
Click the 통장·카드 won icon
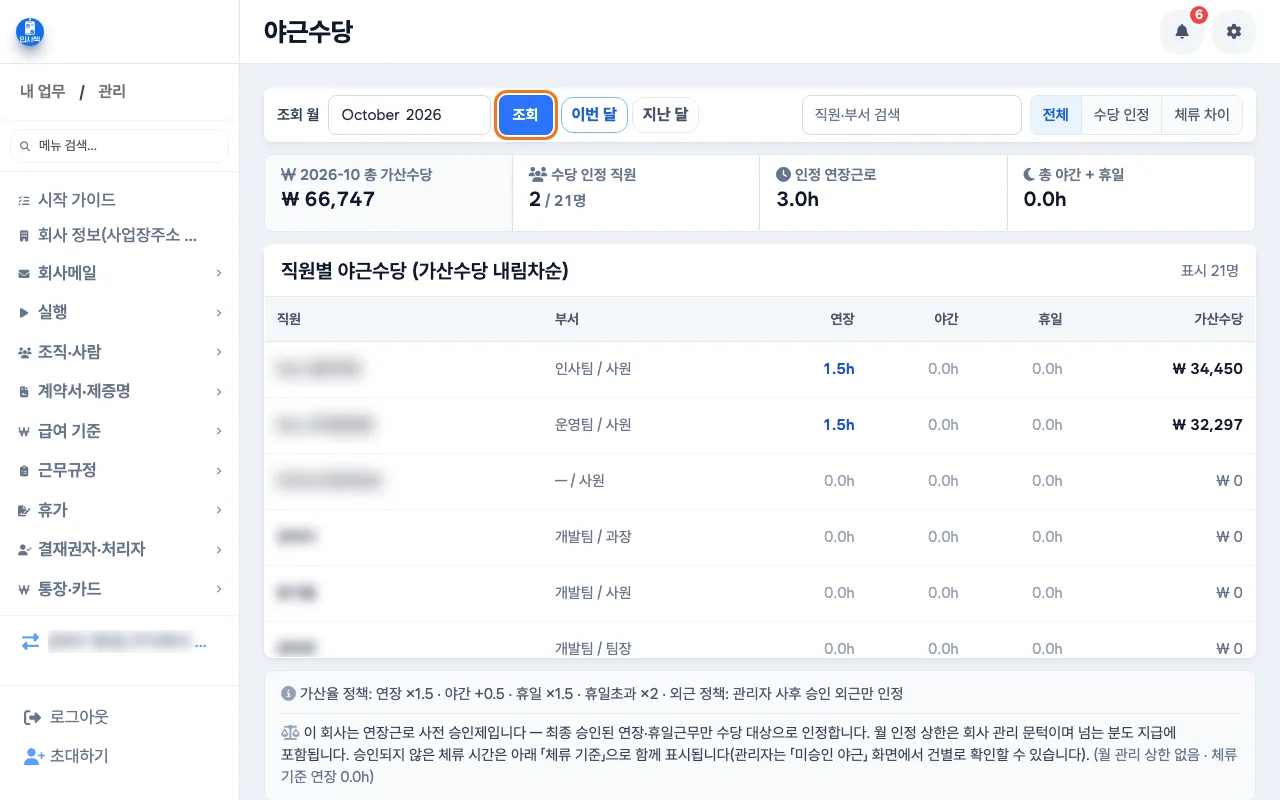coord(24,589)
